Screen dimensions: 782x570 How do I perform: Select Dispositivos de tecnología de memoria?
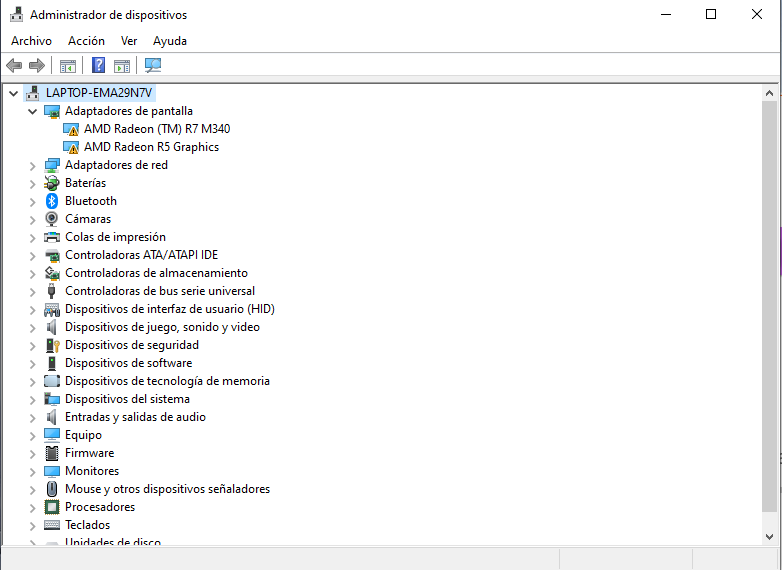click(x=168, y=381)
